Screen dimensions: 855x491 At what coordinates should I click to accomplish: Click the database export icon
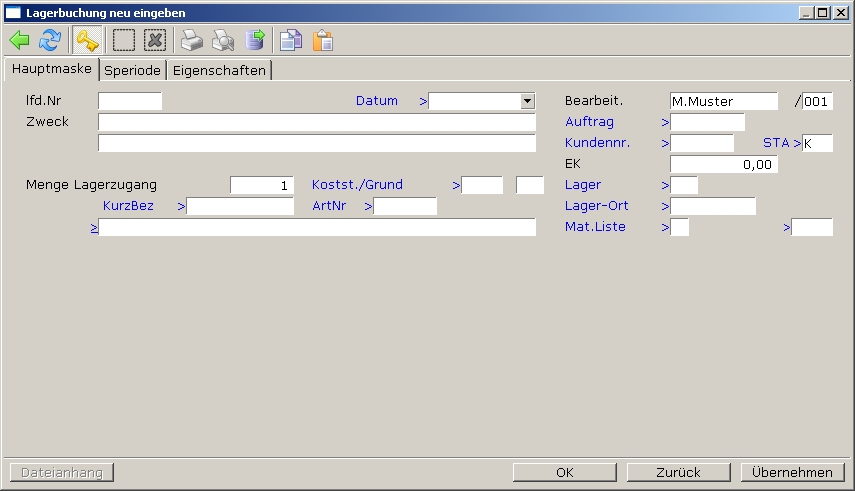click(255, 40)
